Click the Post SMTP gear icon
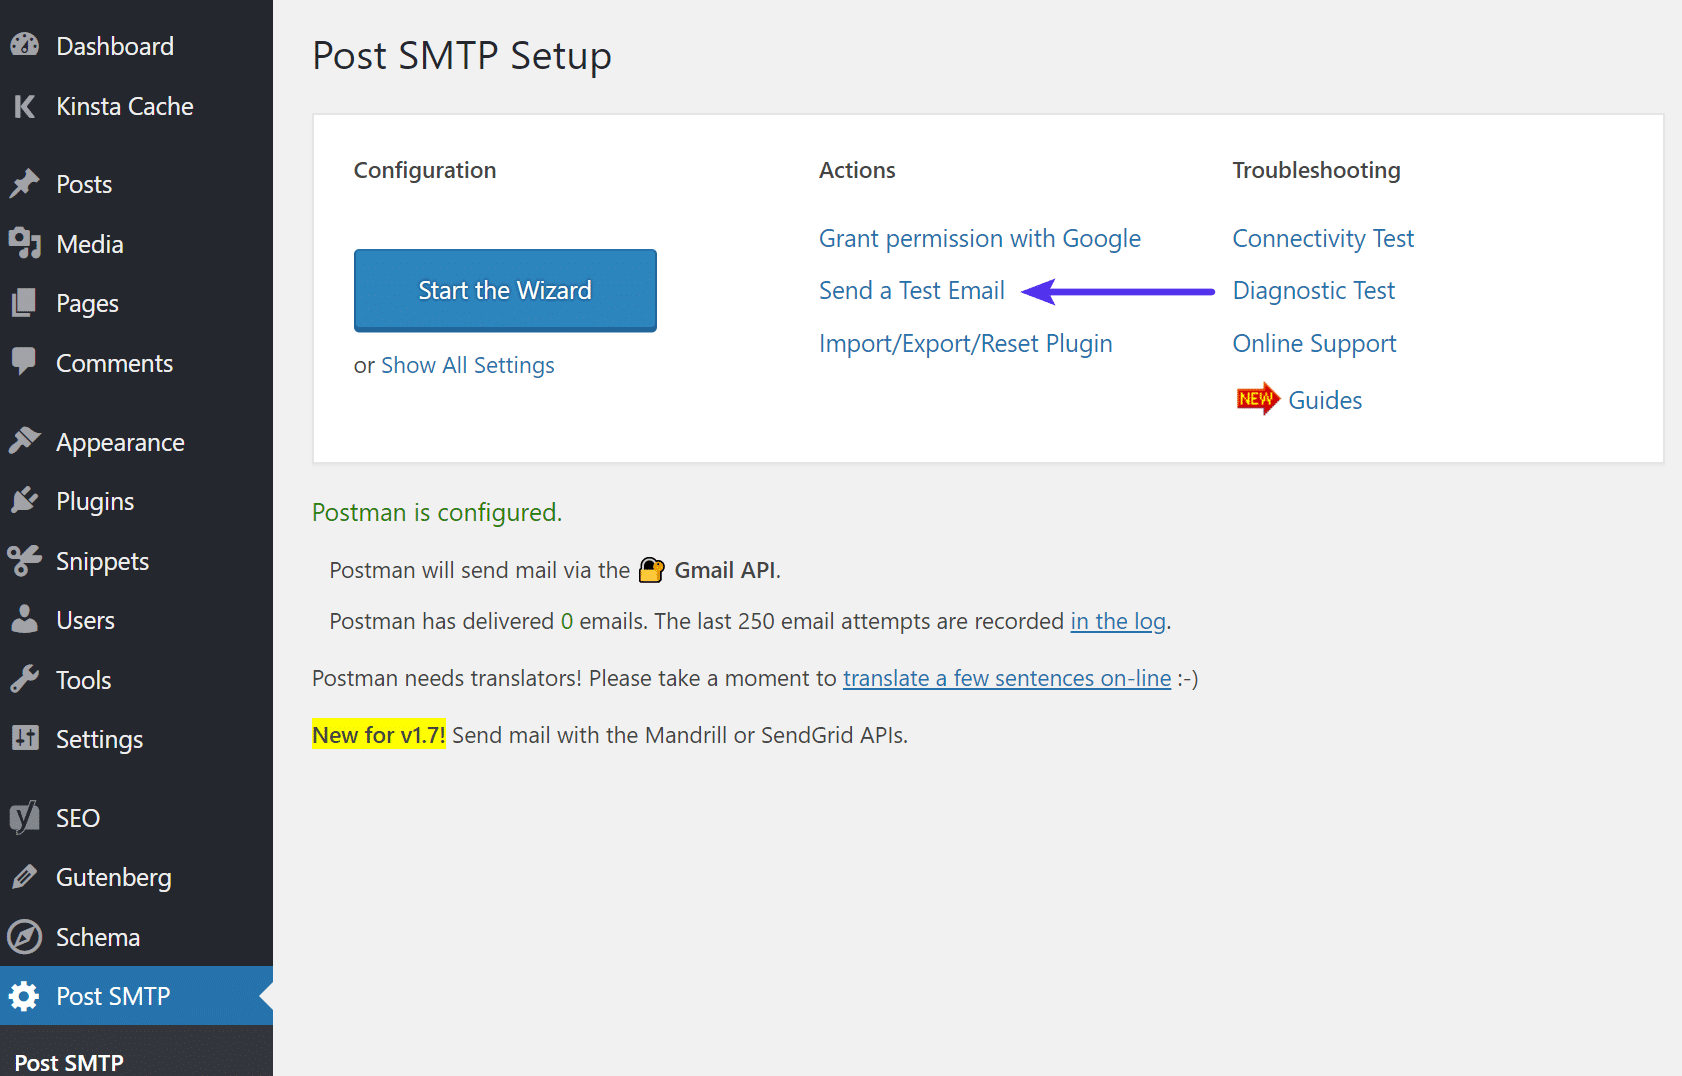 (23, 996)
